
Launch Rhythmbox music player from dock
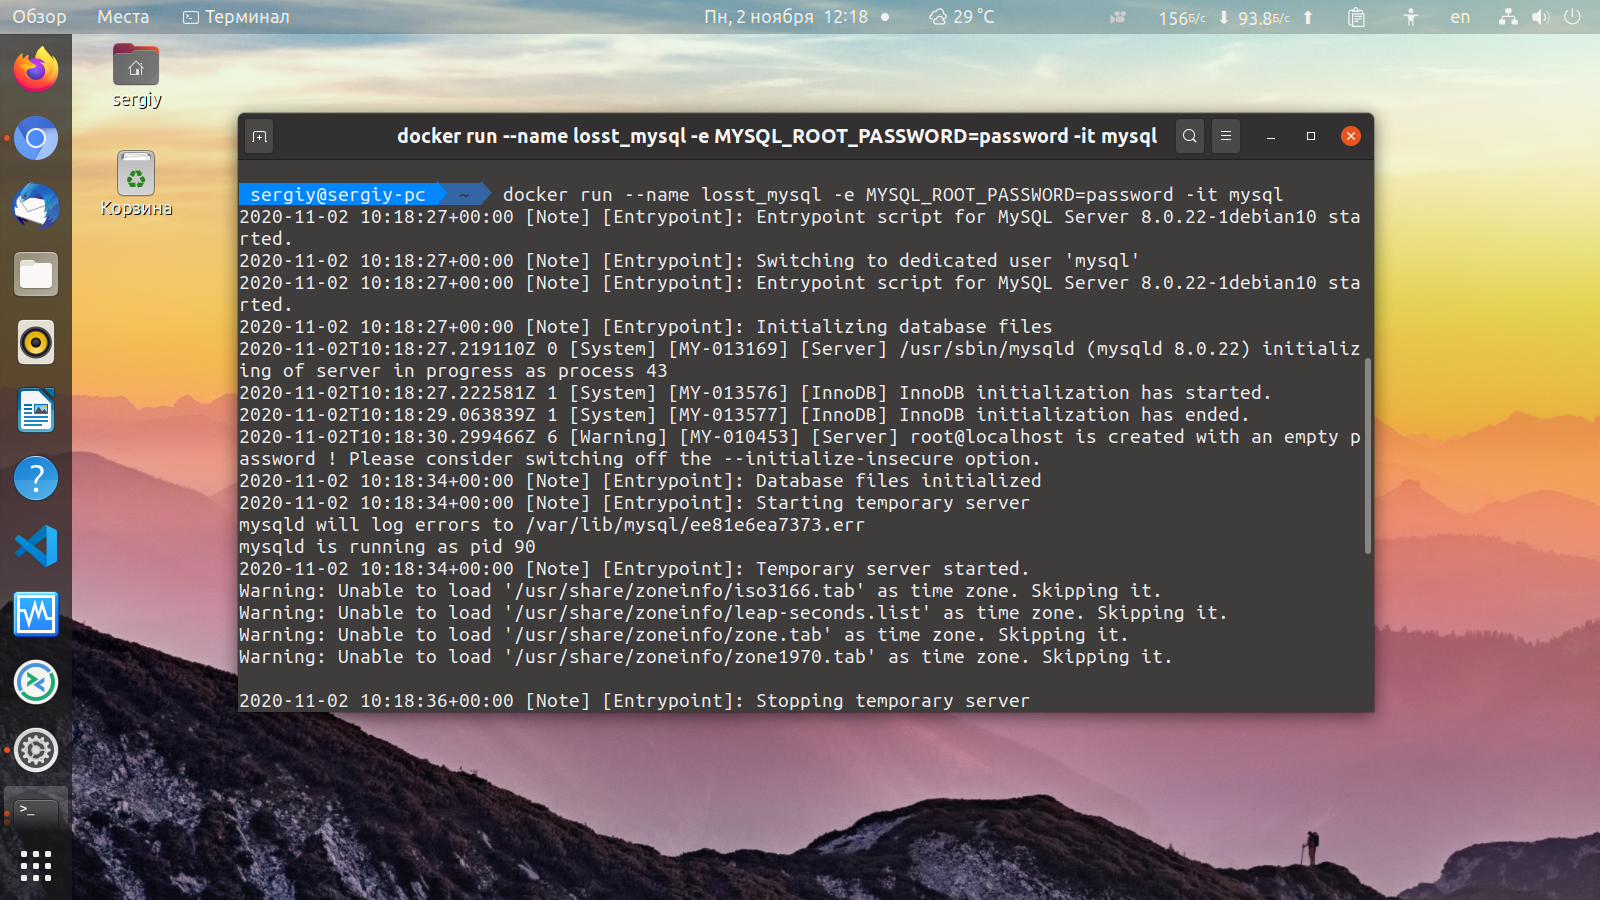tap(36, 342)
